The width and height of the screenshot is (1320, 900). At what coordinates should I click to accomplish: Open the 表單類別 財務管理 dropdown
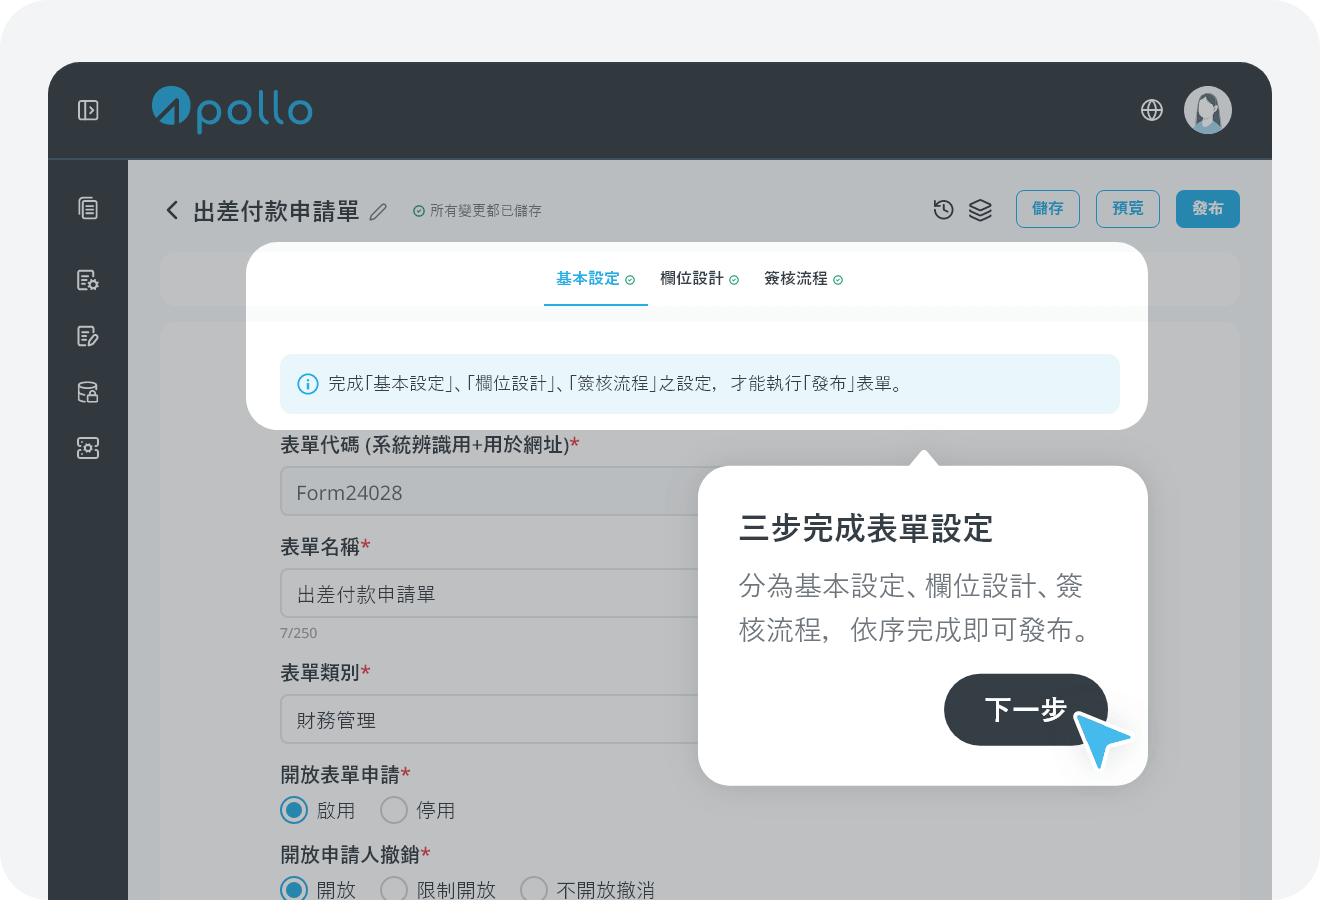[489, 720]
